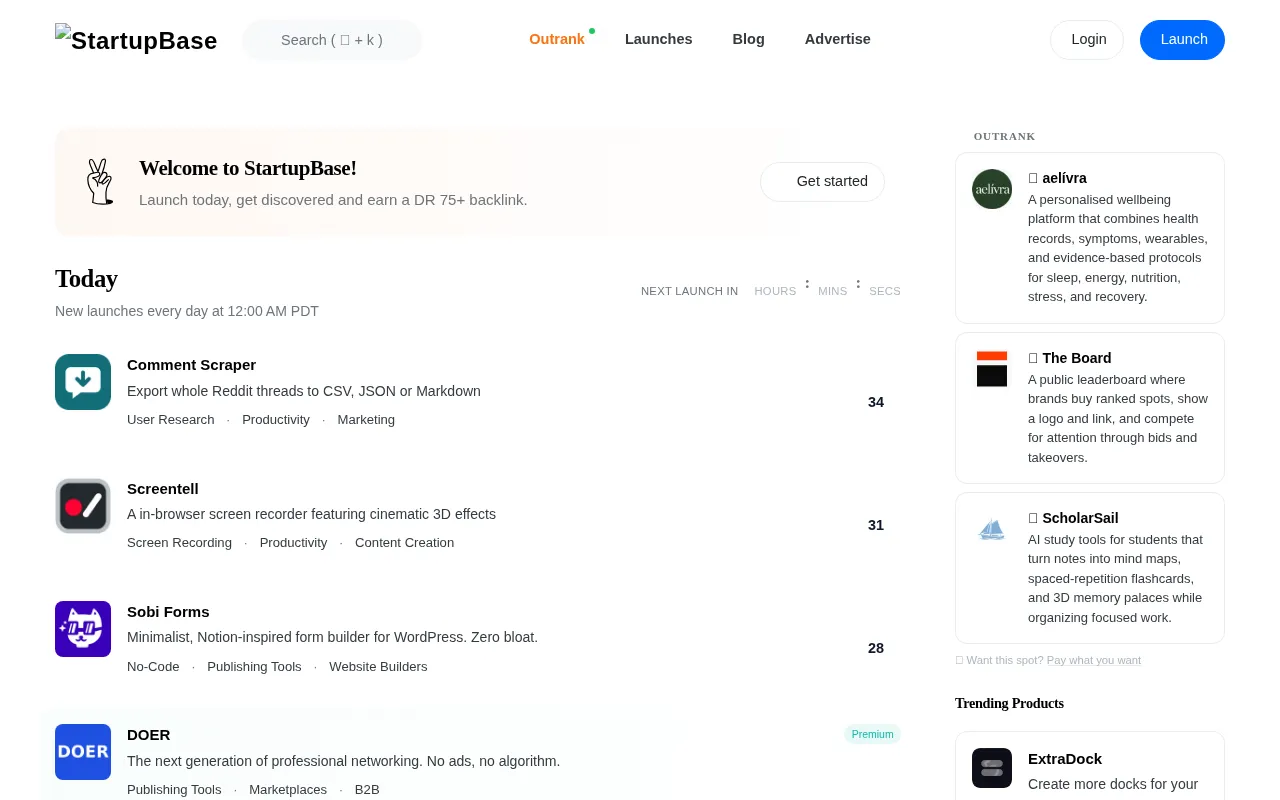Select the Marketing tag under Comment Scraper
This screenshot has width=1280, height=800.
coord(366,420)
